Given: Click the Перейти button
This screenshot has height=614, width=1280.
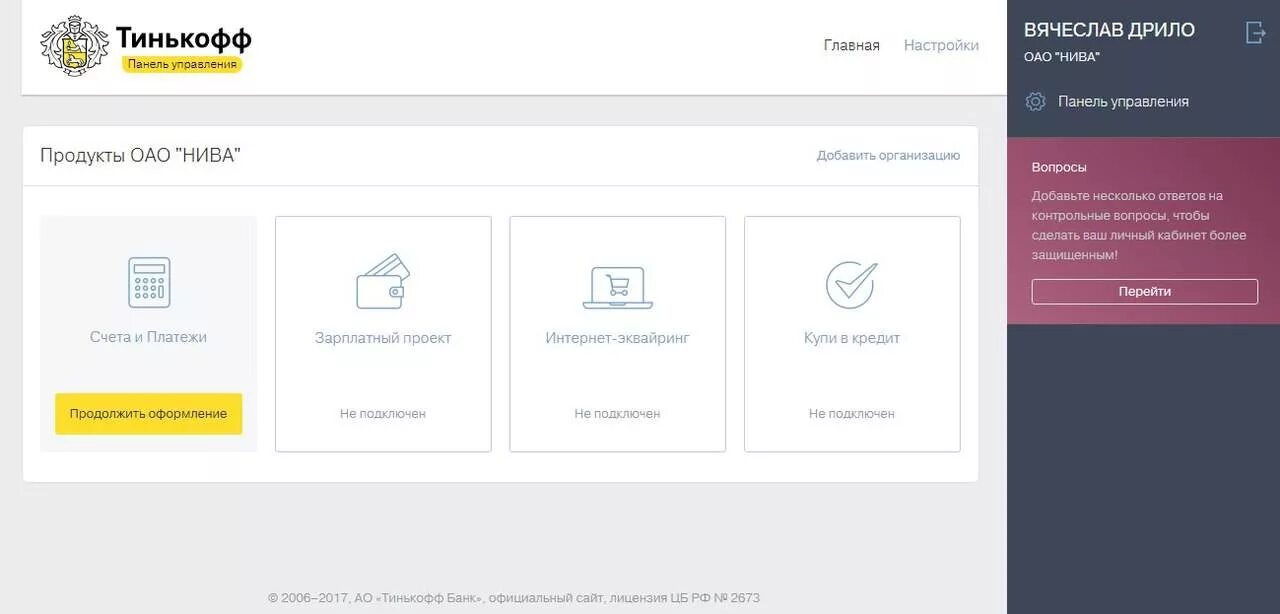Looking at the screenshot, I should [1145, 291].
